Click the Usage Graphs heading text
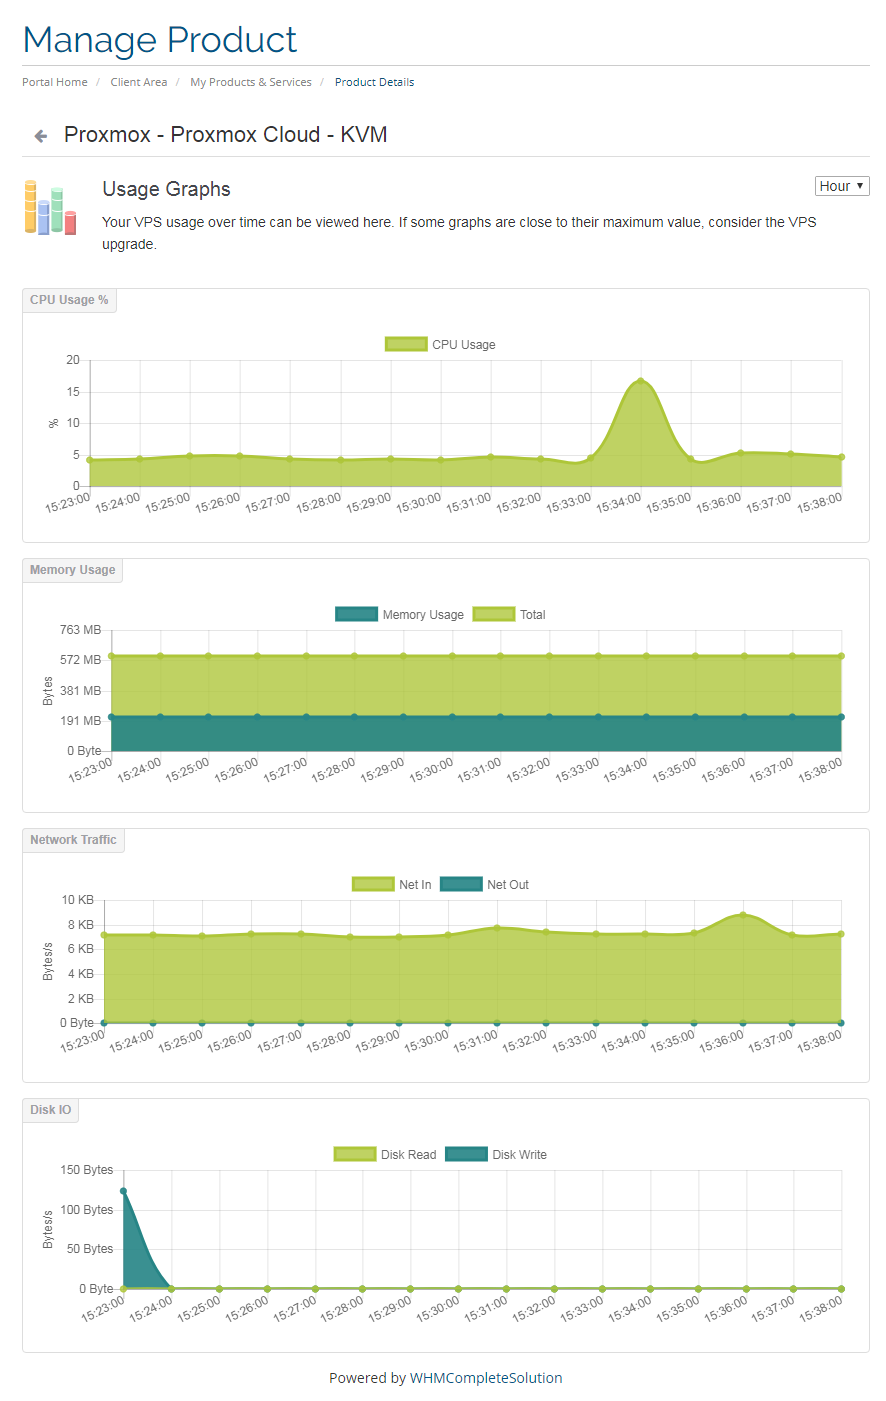The image size is (886, 1401). point(166,189)
